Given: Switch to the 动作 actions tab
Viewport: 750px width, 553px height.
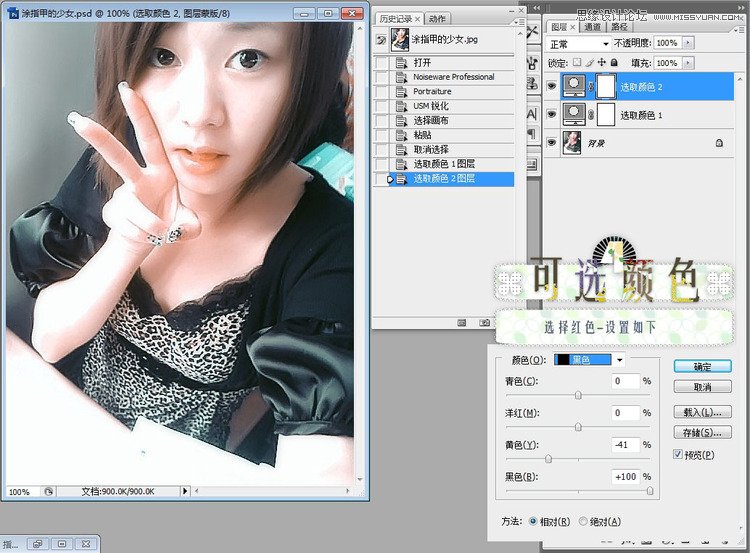Looking at the screenshot, I should click(x=437, y=19).
